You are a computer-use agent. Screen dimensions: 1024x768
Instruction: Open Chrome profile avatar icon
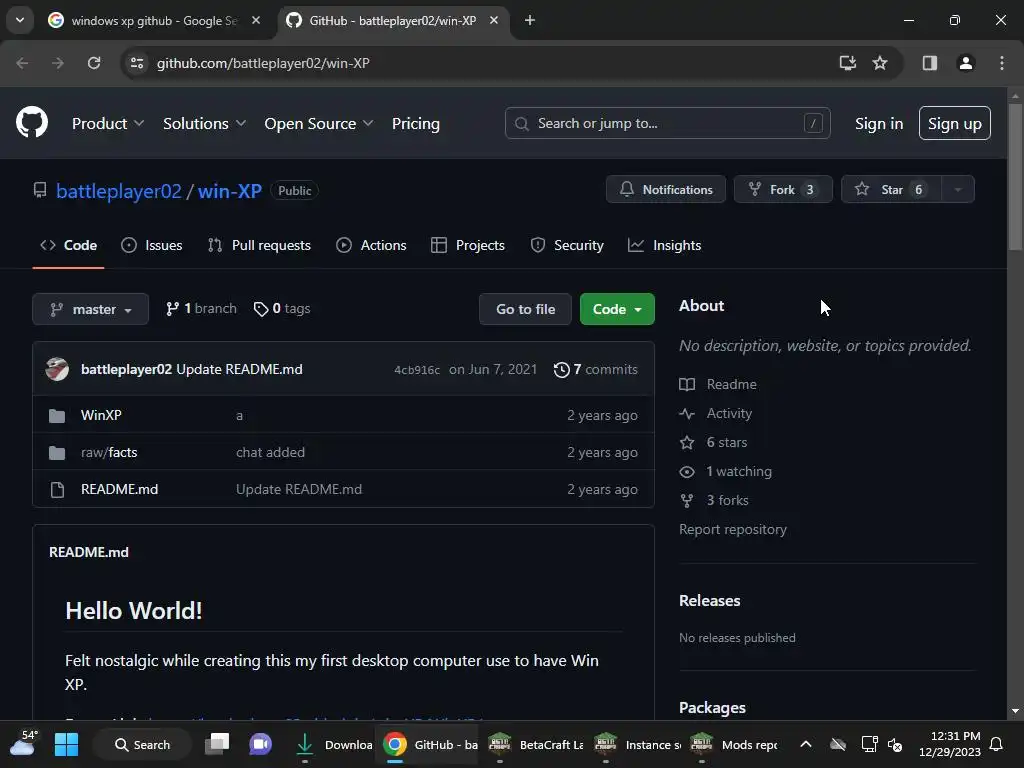click(965, 63)
